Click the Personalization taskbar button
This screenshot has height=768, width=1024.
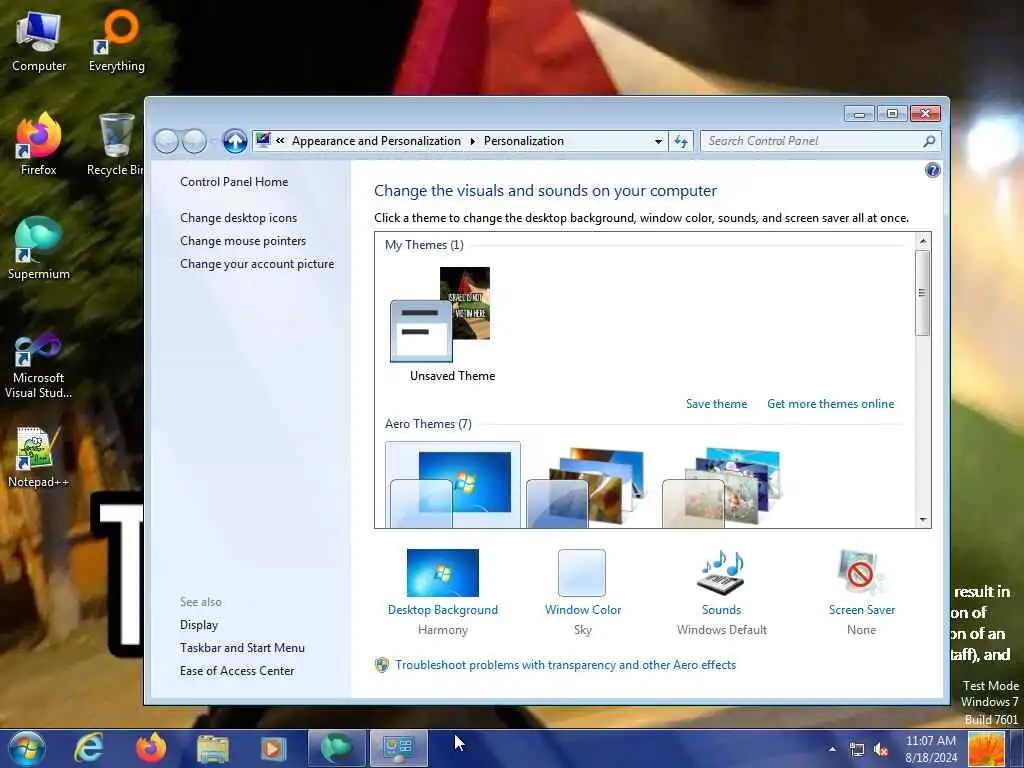[x=398, y=748]
